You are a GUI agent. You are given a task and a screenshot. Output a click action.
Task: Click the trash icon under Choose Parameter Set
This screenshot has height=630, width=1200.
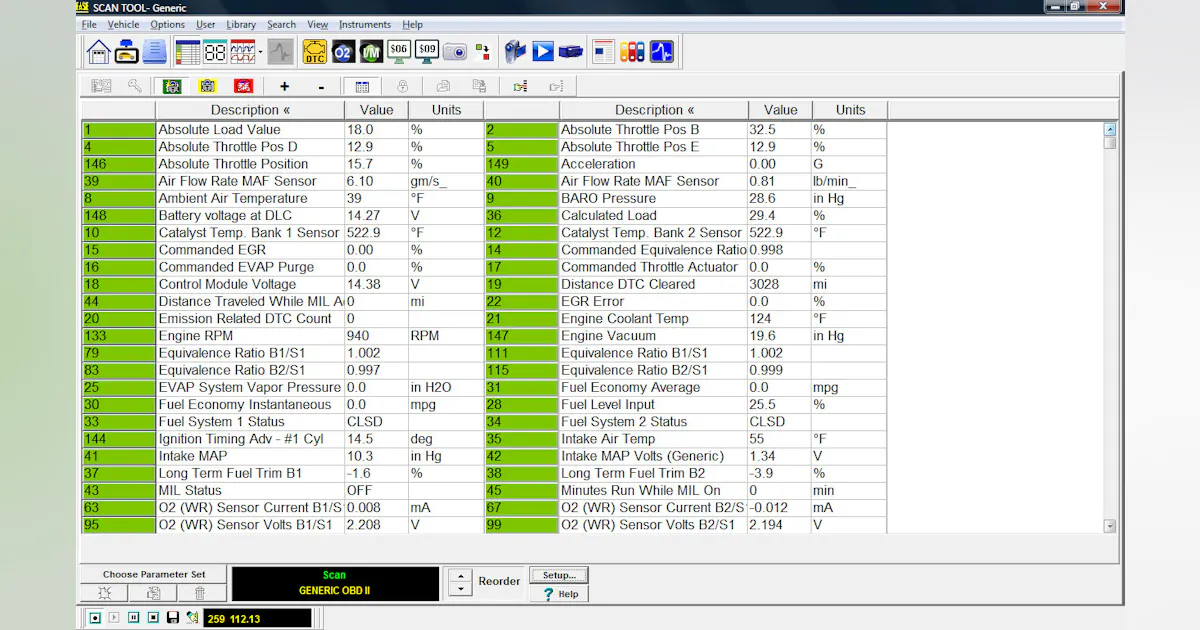200,593
